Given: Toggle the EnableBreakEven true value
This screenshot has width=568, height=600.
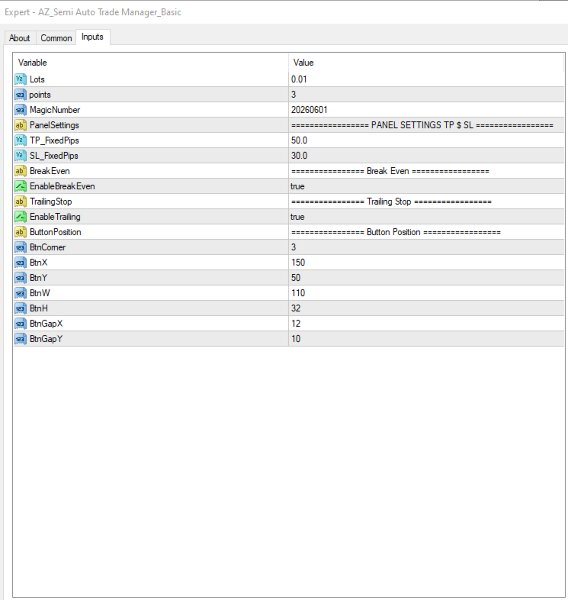Looking at the screenshot, I should pos(297,186).
